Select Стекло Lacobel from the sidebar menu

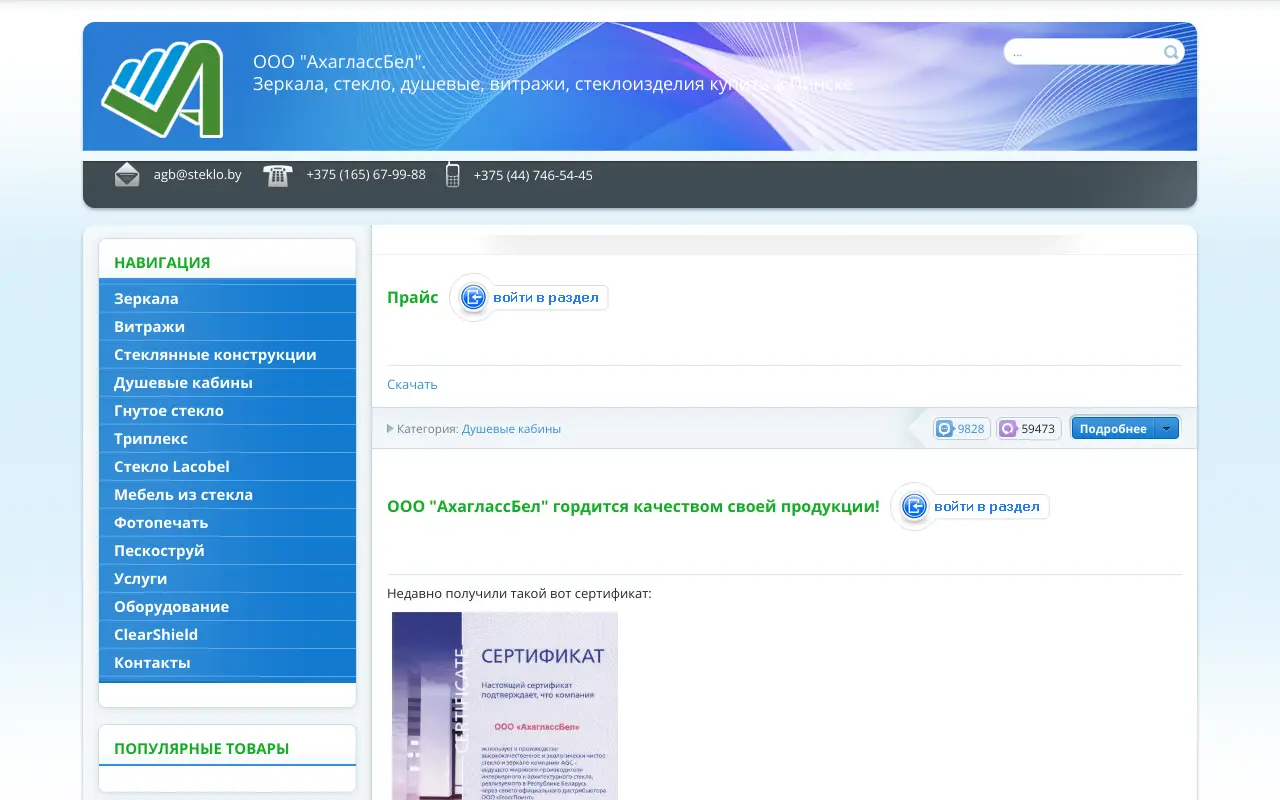click(x=172, y=467)
